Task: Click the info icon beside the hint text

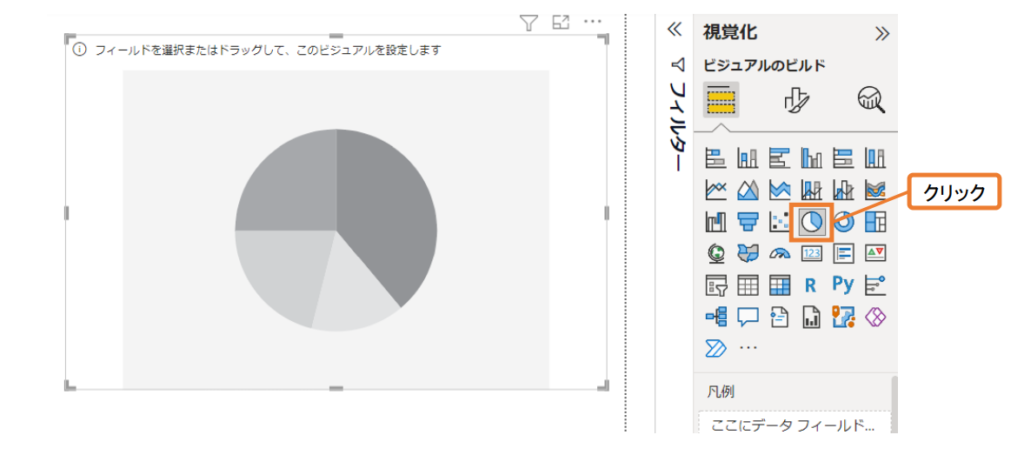Action: pos(79,50)
